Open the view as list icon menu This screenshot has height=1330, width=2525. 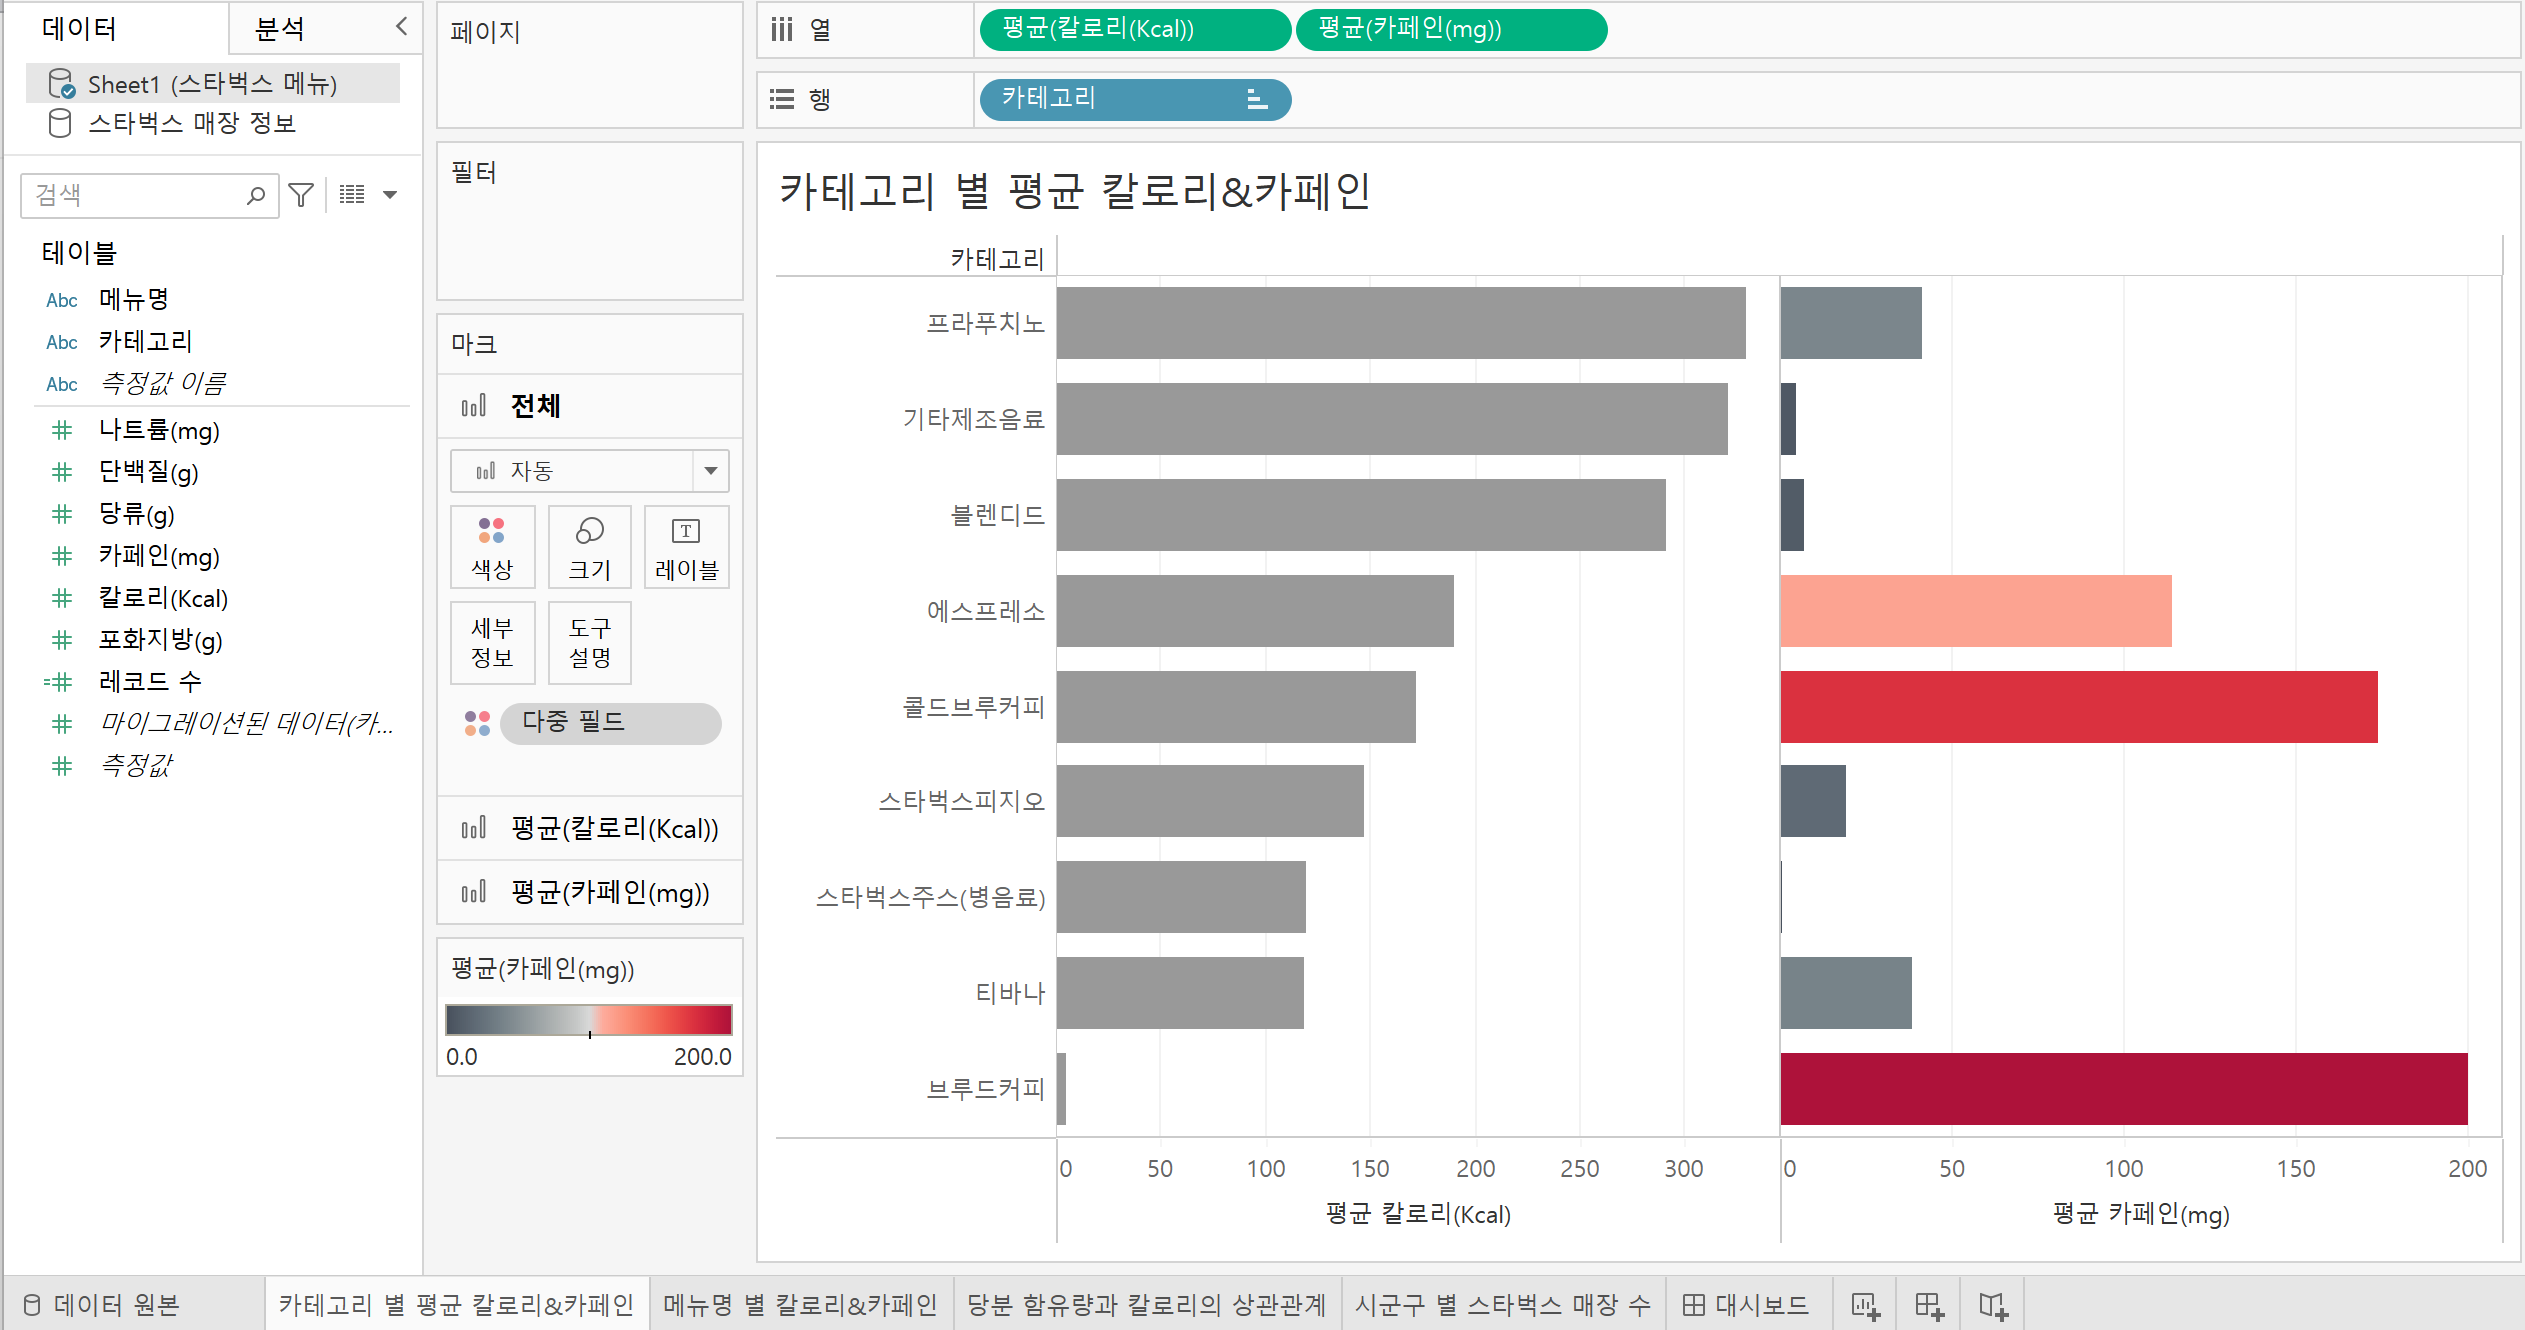[352, 194]
